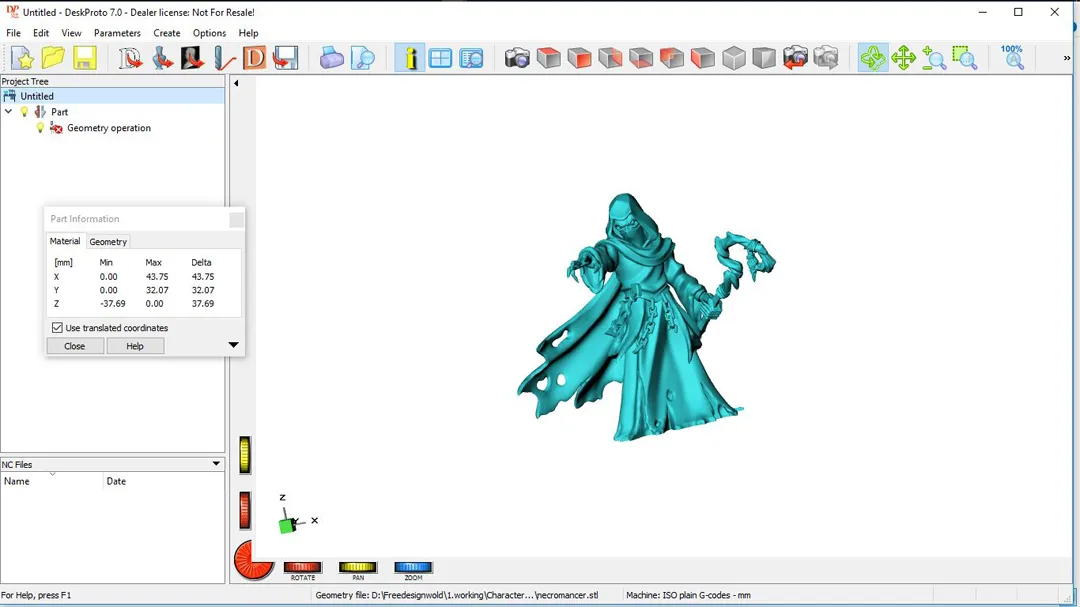Switch to front view using the red-front cube
The width and height of the screenshot is (1080, 607).
coord(579,58)
